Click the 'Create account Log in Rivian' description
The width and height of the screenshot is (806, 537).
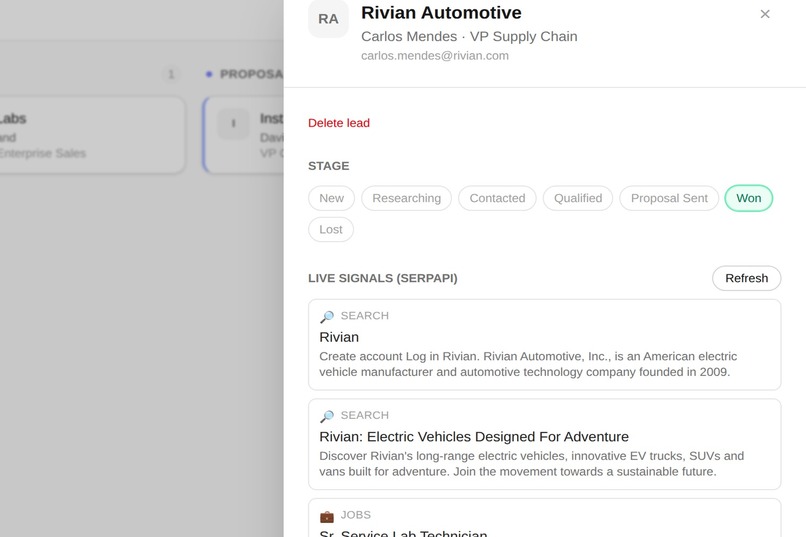click(x=528, y=364)
